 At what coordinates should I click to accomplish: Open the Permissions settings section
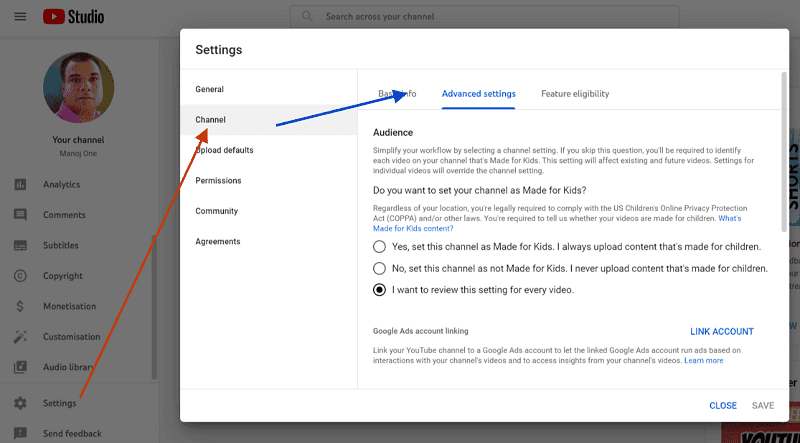click(x=217, y=181)
